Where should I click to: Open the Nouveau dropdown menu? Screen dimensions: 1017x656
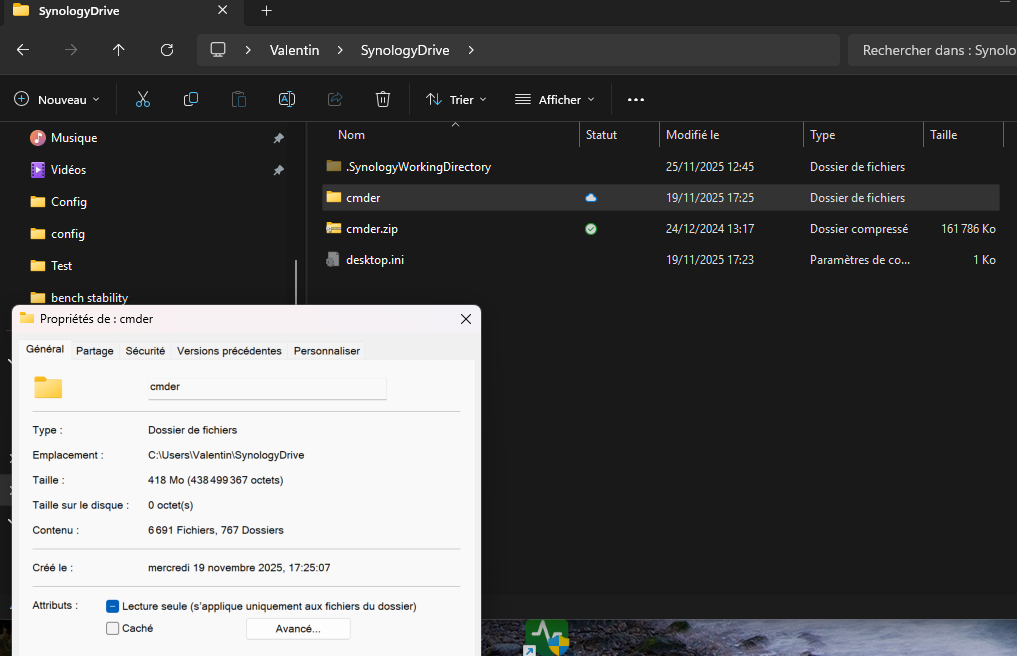(x=58, y=99)
